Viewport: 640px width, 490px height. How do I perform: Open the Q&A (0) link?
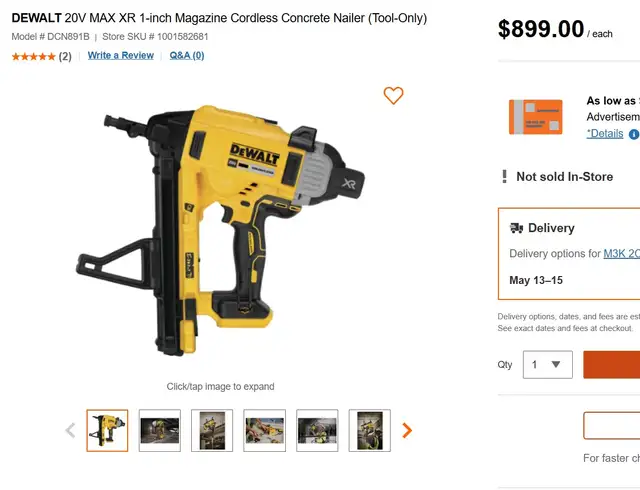point(187,56)
